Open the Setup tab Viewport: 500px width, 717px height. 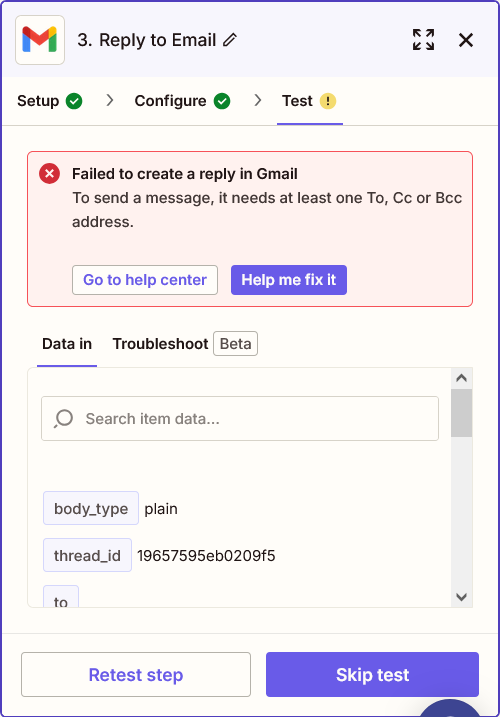pyautogui.click(x=49, y=101)
